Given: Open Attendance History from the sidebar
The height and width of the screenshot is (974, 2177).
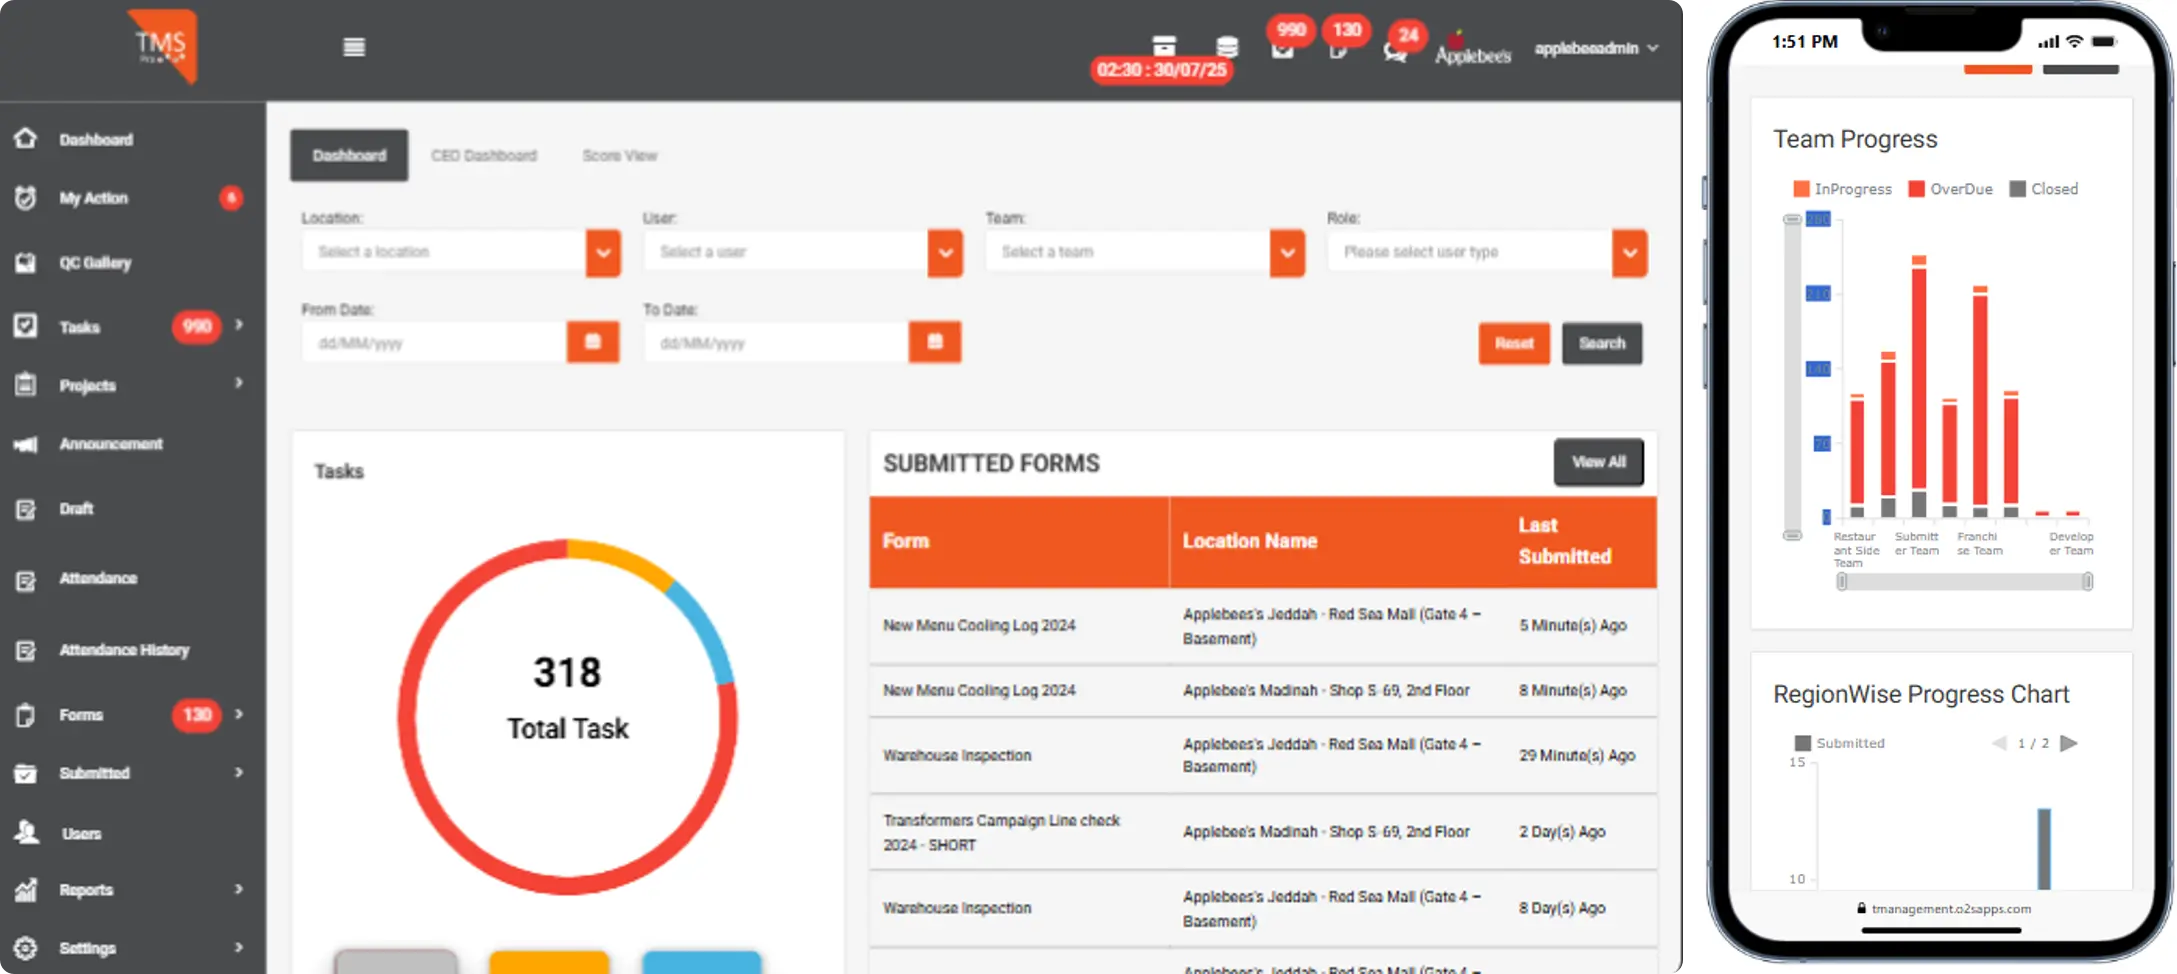Looking at the screenshot, I should tap(124, 650).
